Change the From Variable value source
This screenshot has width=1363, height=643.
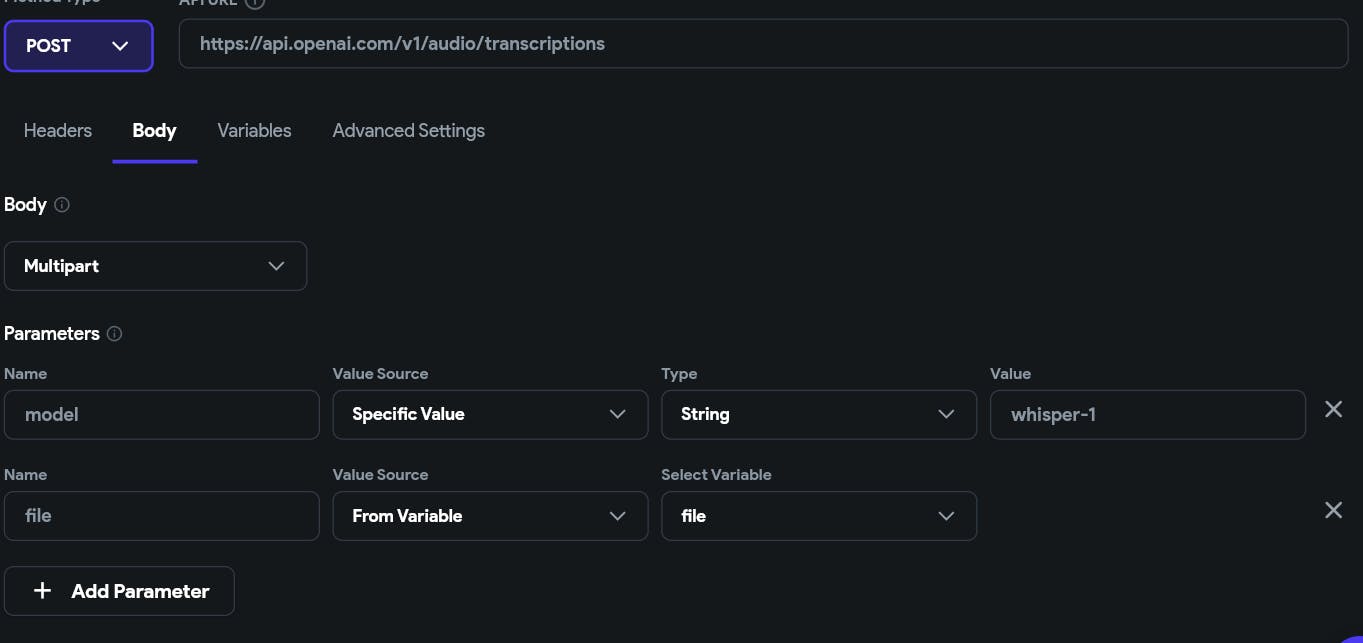(x=490, y=516)
